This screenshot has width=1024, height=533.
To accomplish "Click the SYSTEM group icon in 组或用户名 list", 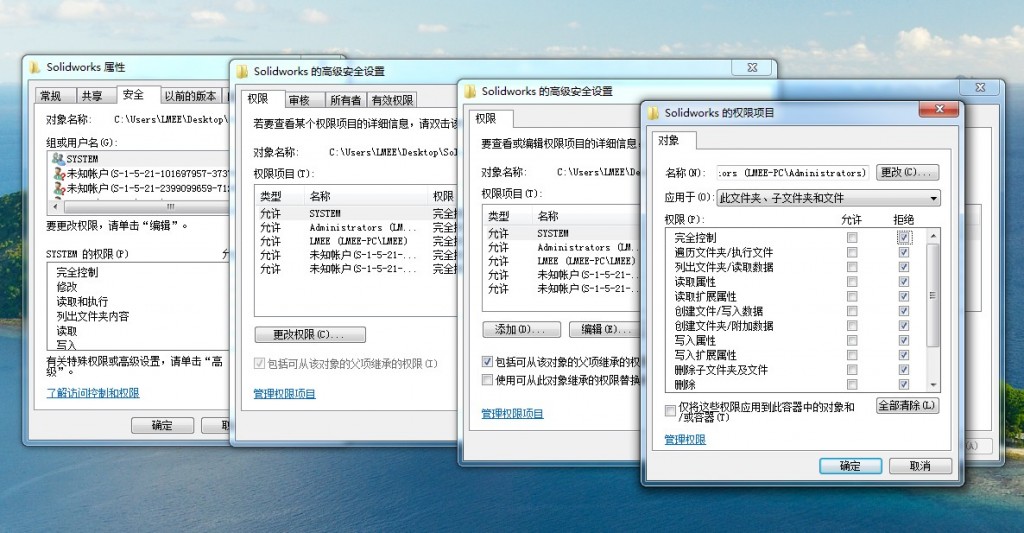I will (x=58, y=159).
